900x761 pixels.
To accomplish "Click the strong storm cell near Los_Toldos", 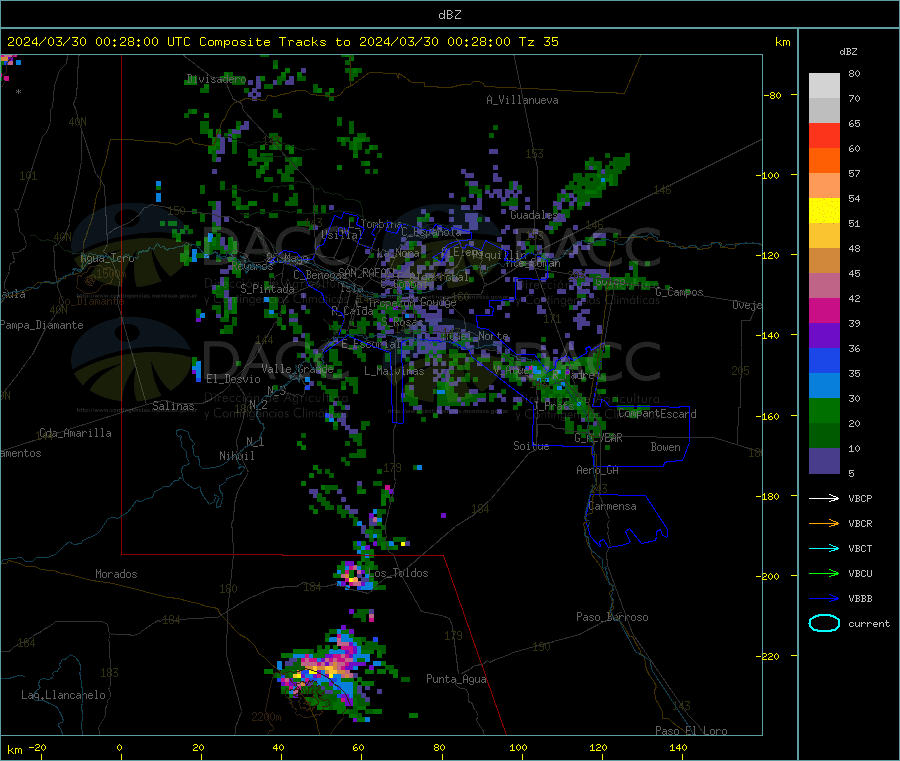I will click(355, 575).
